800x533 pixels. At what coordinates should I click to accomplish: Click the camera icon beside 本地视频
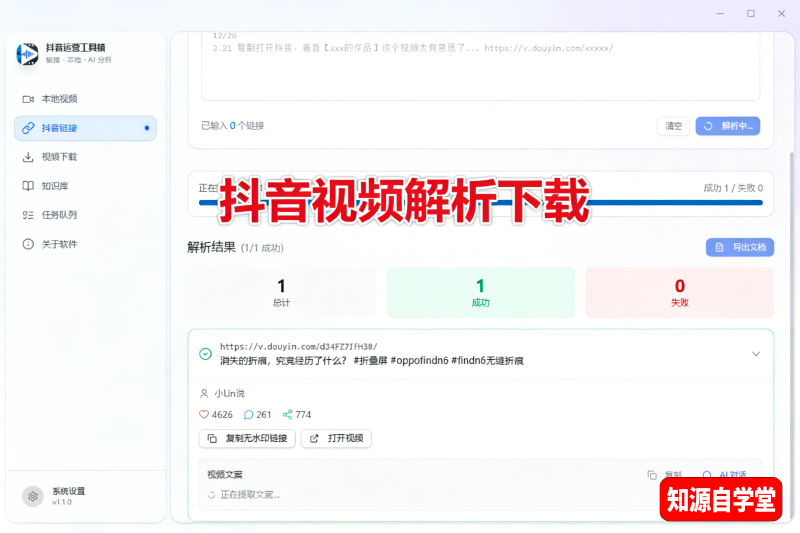click(28, 99)
